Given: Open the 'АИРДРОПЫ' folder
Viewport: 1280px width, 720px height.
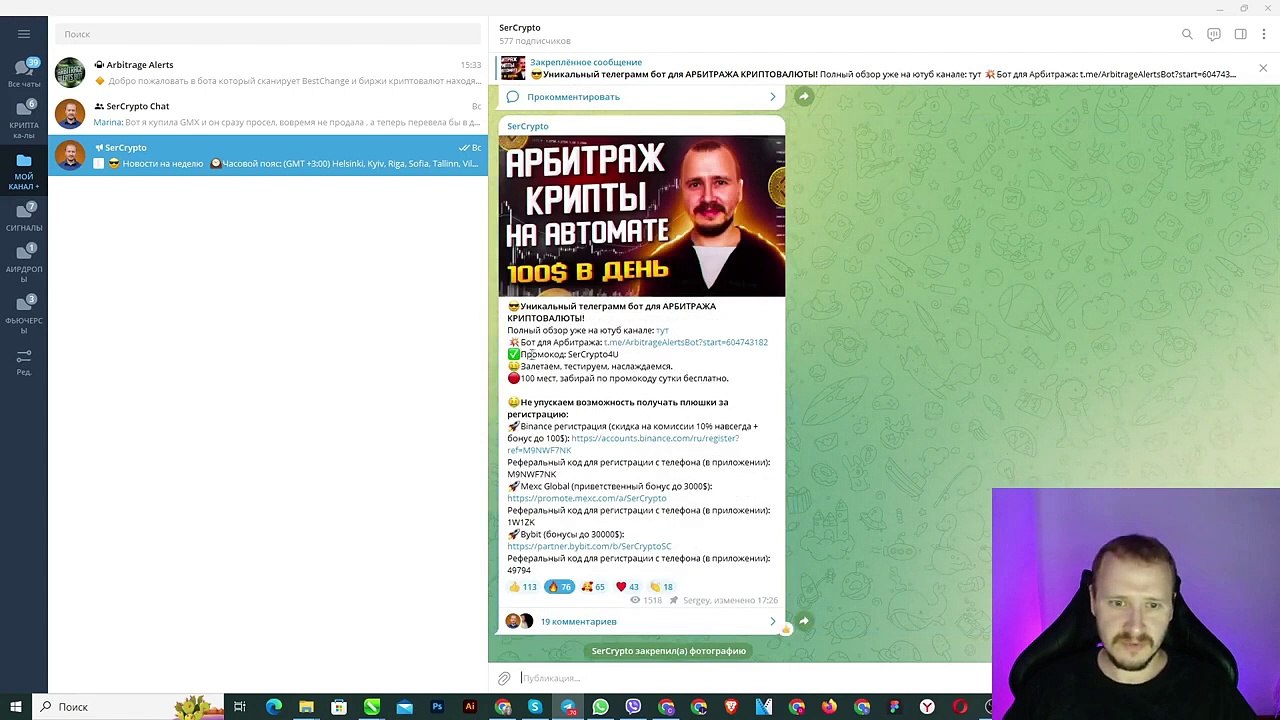Looking at the screenshot, I should tap(24, 263).
